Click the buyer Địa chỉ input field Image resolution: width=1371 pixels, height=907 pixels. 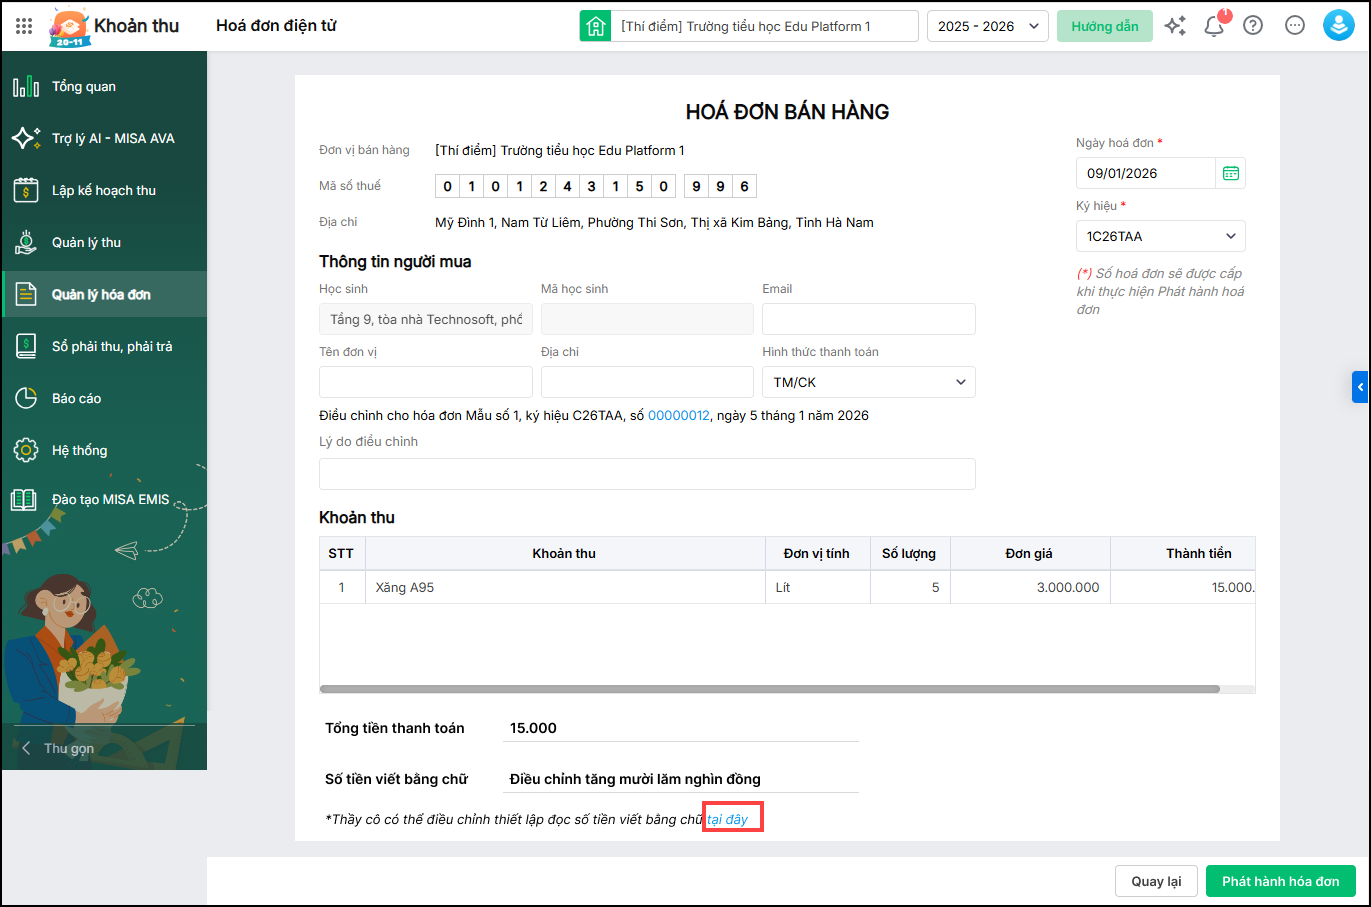[x=647, y=382]
